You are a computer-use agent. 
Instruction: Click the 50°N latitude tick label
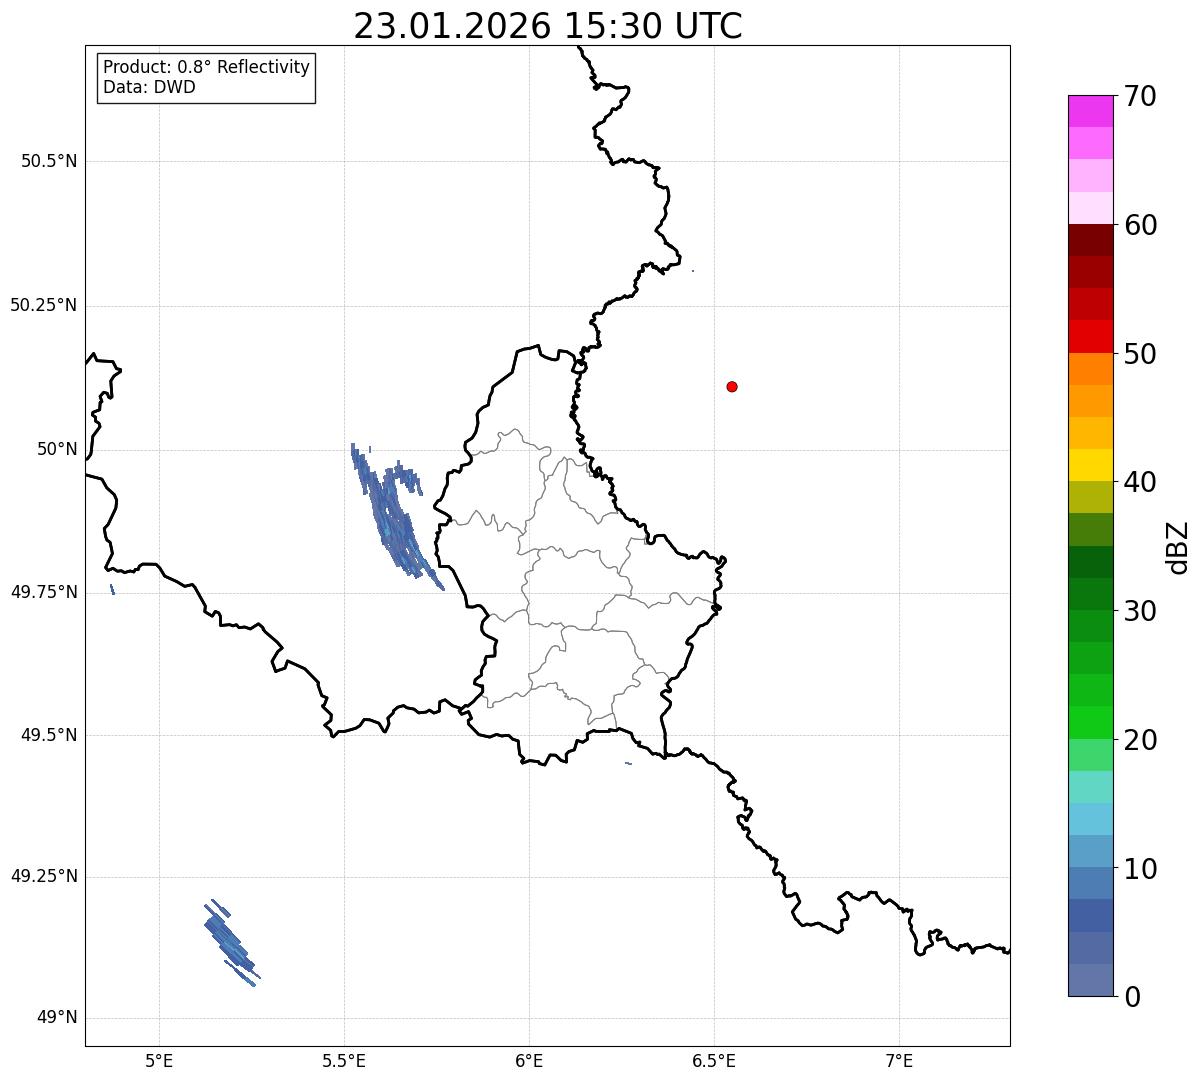tap(57, 449)
